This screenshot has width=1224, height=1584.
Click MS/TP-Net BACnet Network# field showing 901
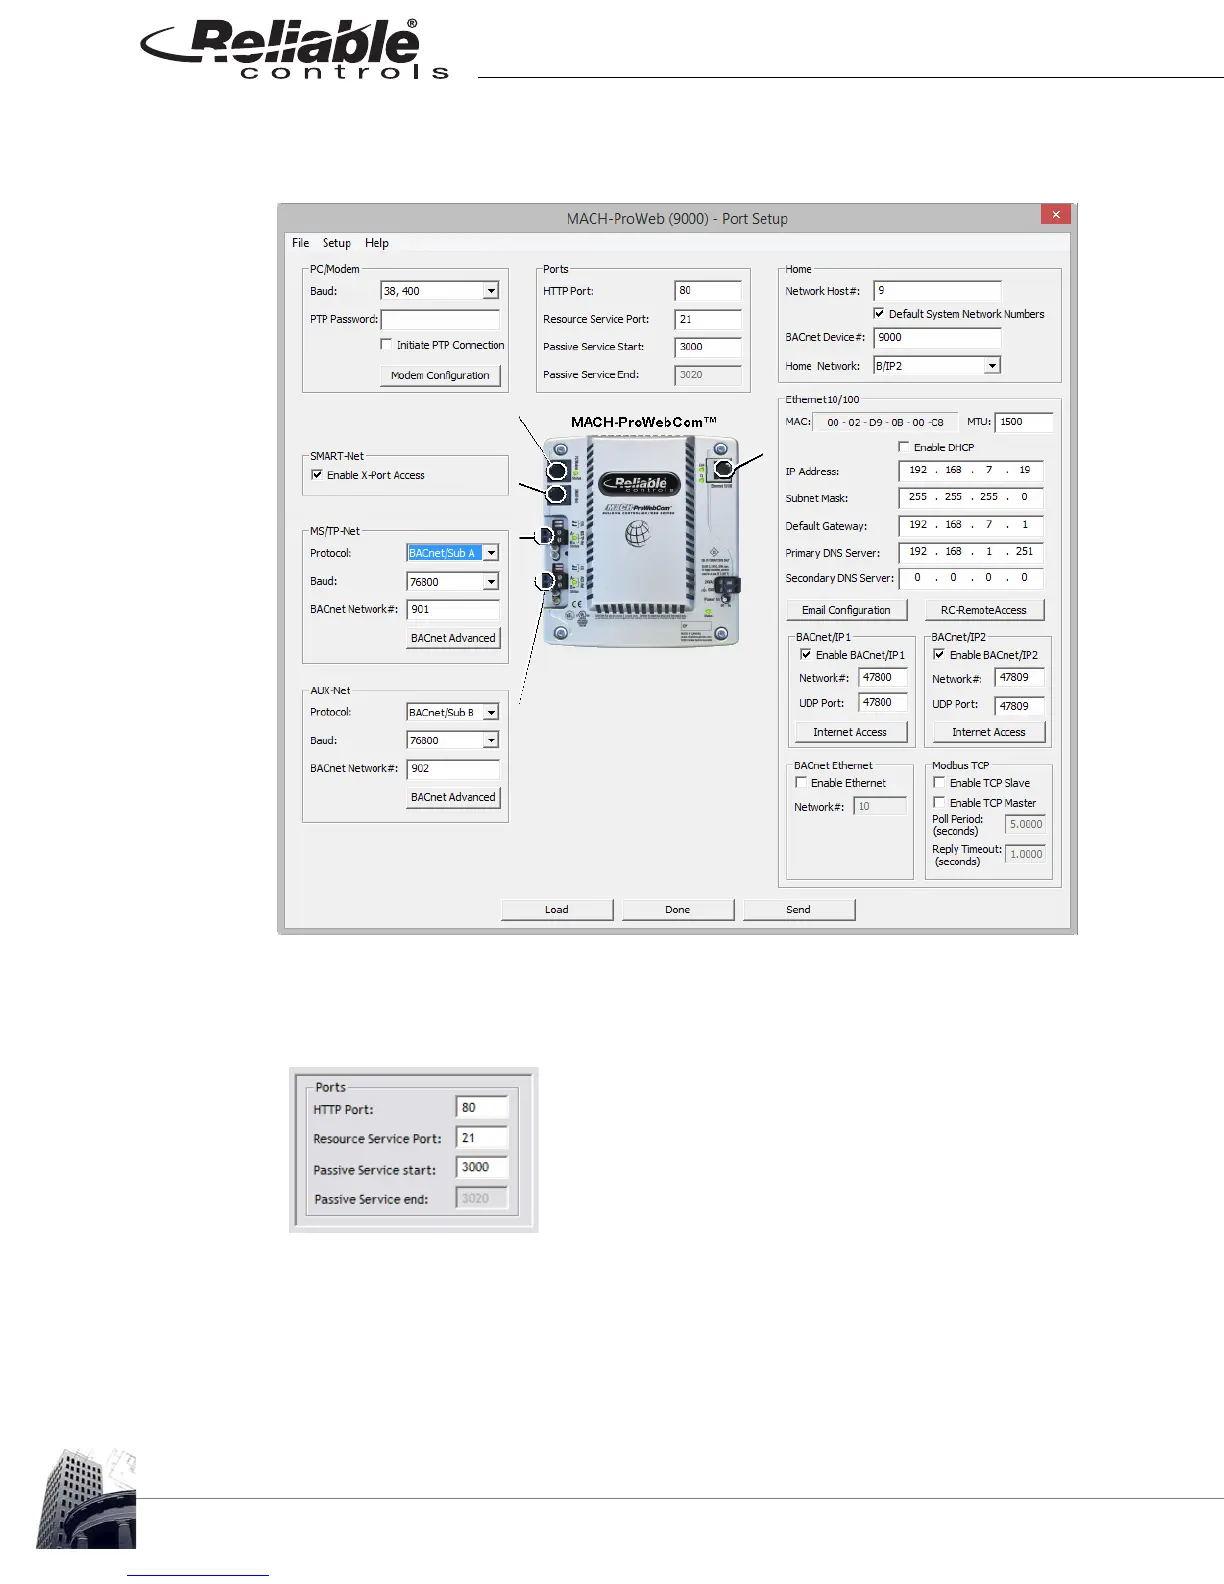453,610
